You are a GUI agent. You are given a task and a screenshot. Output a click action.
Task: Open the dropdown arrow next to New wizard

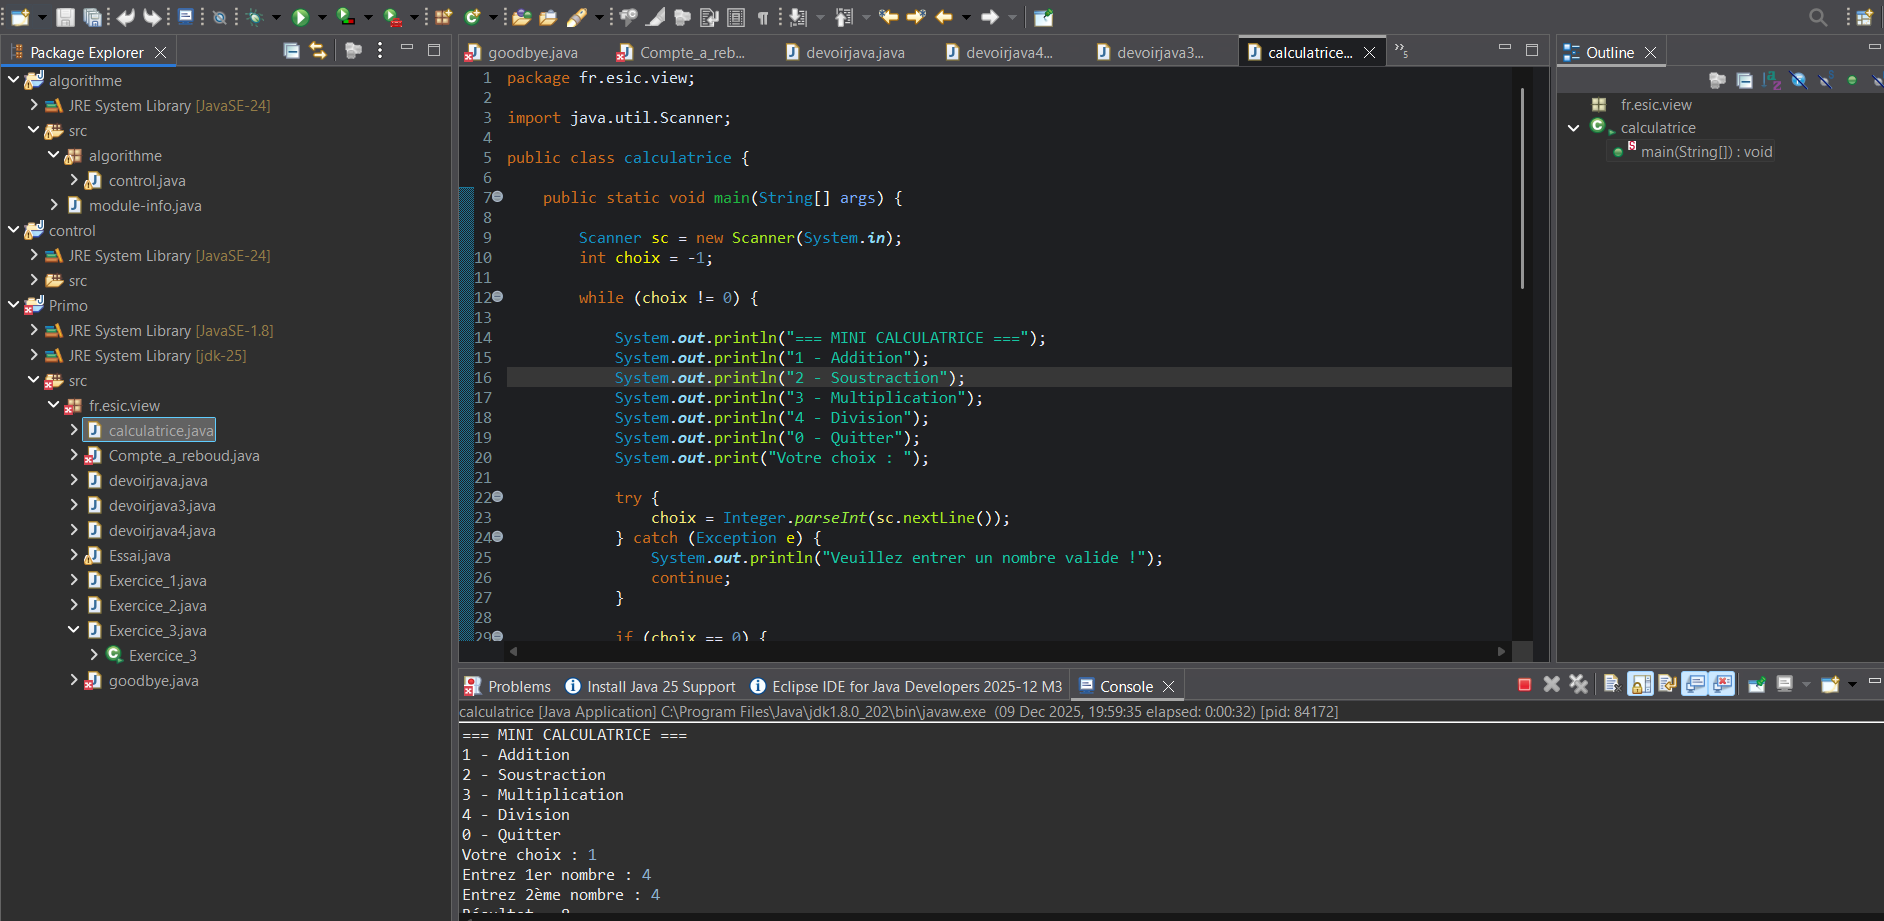(42, 17)
